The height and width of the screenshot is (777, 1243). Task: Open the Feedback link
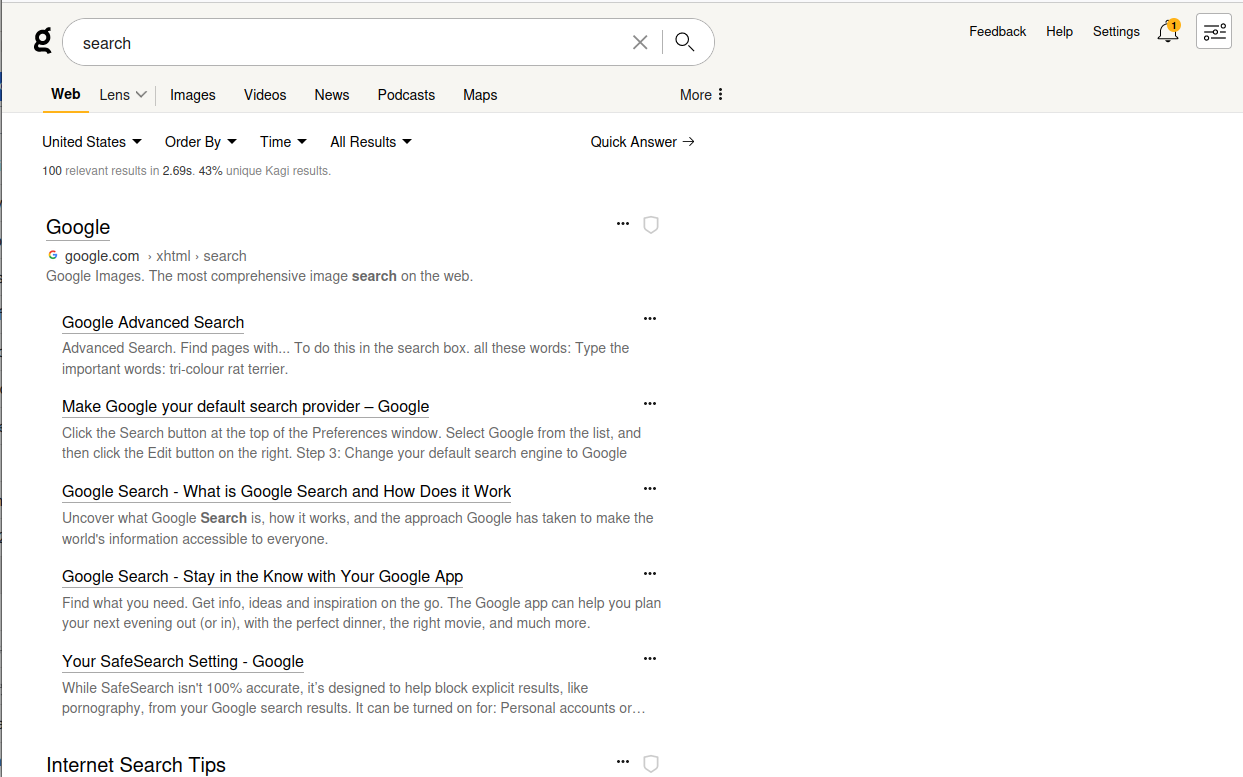[998, 32]
